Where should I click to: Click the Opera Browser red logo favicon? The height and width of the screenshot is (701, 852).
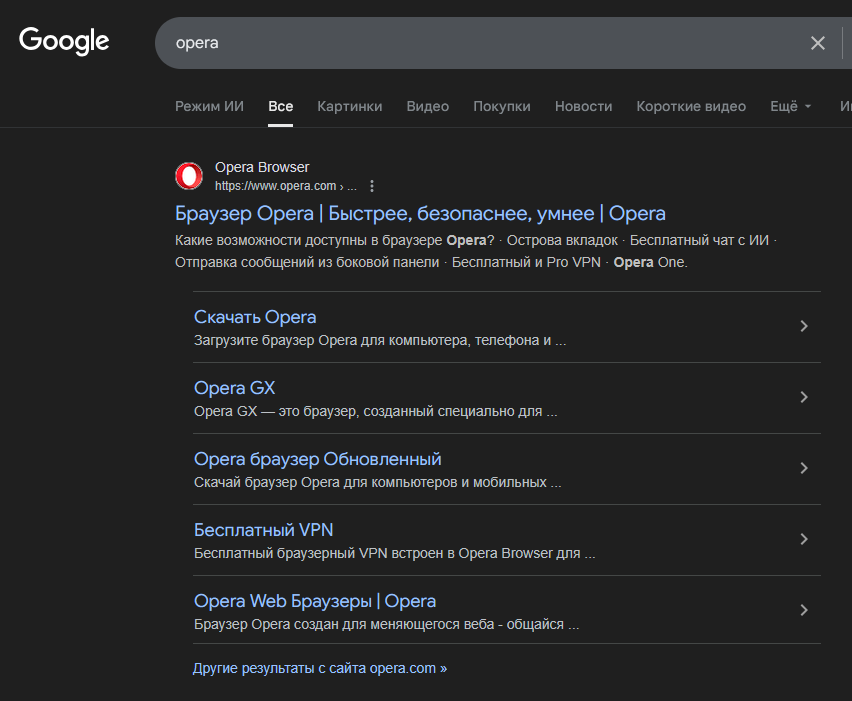coord(189,177)
